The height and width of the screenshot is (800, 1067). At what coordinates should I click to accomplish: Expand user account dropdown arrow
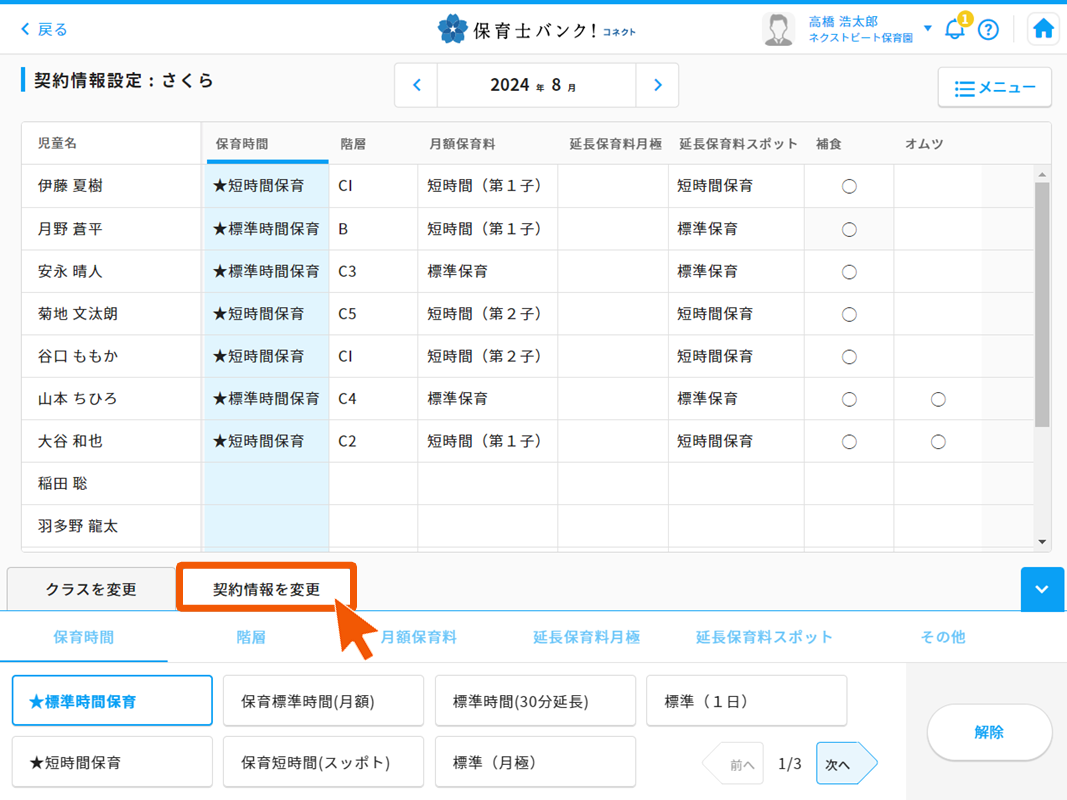coord(927,29)
